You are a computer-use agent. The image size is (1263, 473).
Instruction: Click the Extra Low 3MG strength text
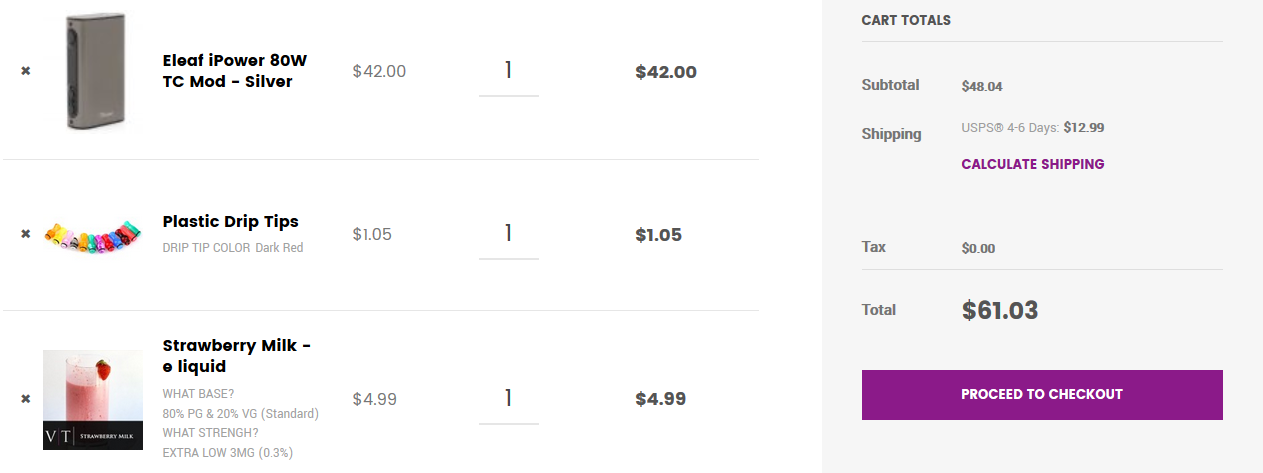pyautogui.click(x=228, y=453)
